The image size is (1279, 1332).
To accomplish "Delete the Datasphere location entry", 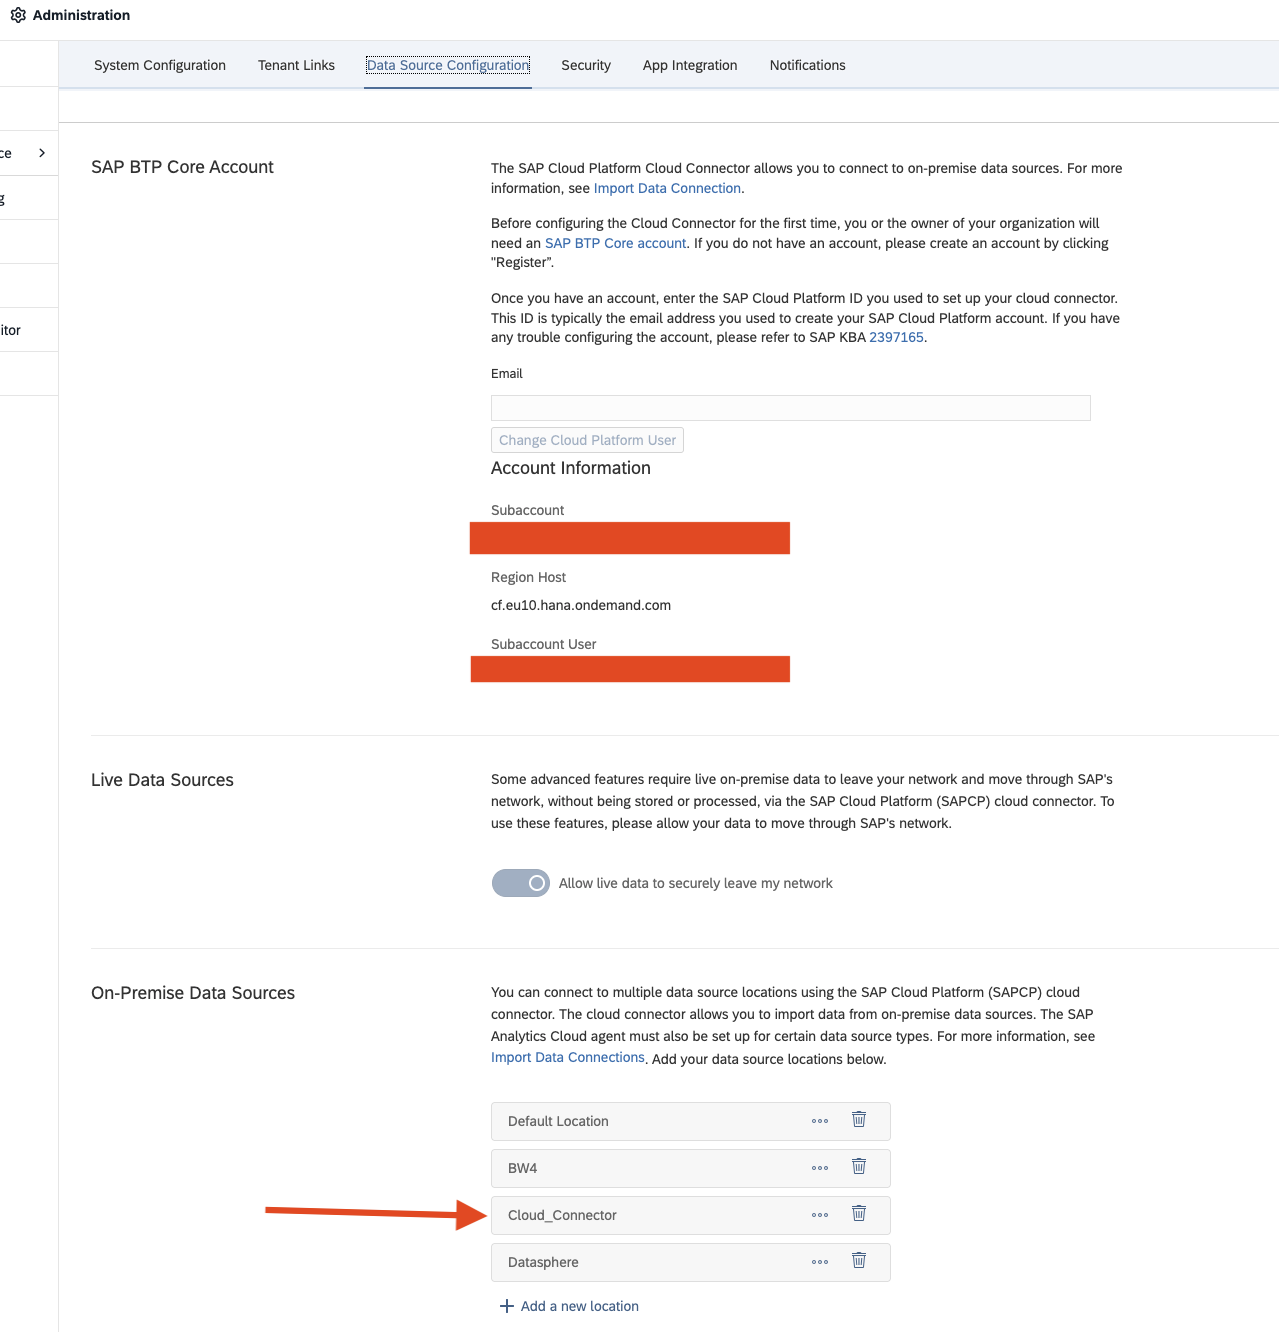I will (x=858, y=1261).
